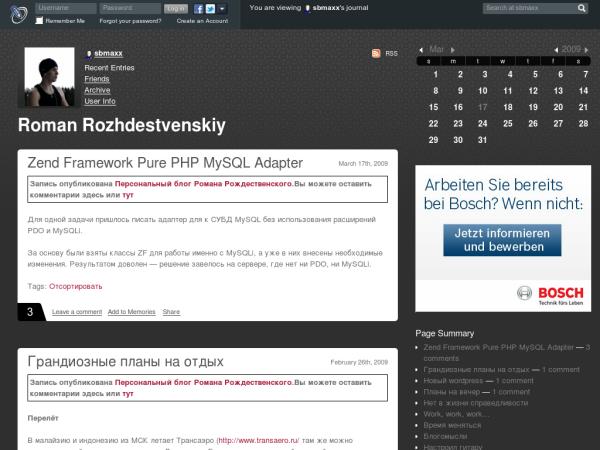Tick the Remember Me checkbox
The width and height of the screenshot is (600, 450).
[39, 21]
